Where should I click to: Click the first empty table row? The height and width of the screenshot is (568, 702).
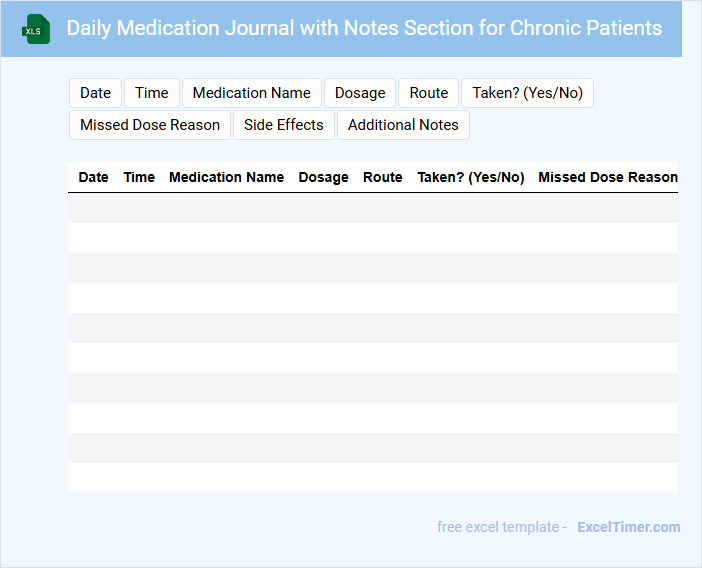click(372, 208)
